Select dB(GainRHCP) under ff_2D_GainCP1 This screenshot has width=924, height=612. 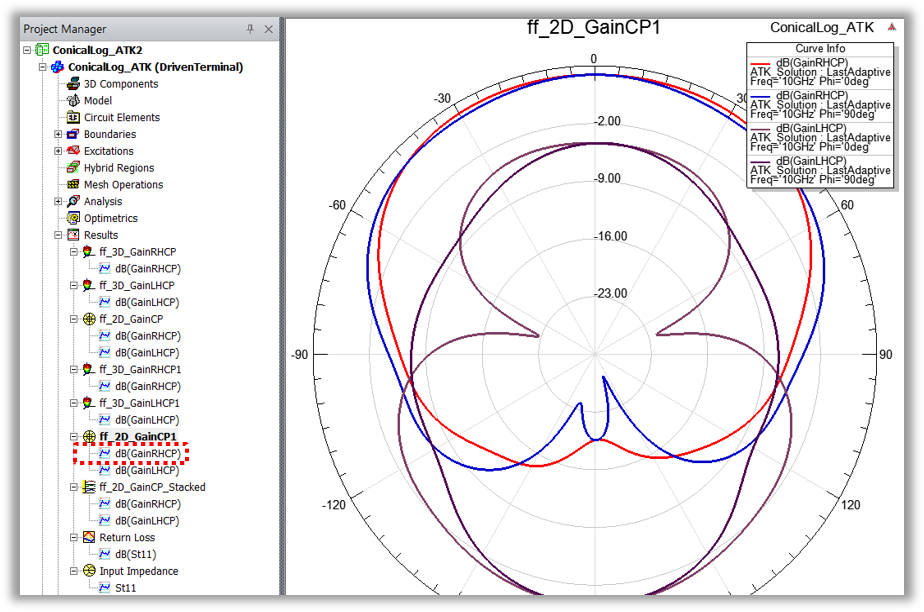tap(148, 454)
